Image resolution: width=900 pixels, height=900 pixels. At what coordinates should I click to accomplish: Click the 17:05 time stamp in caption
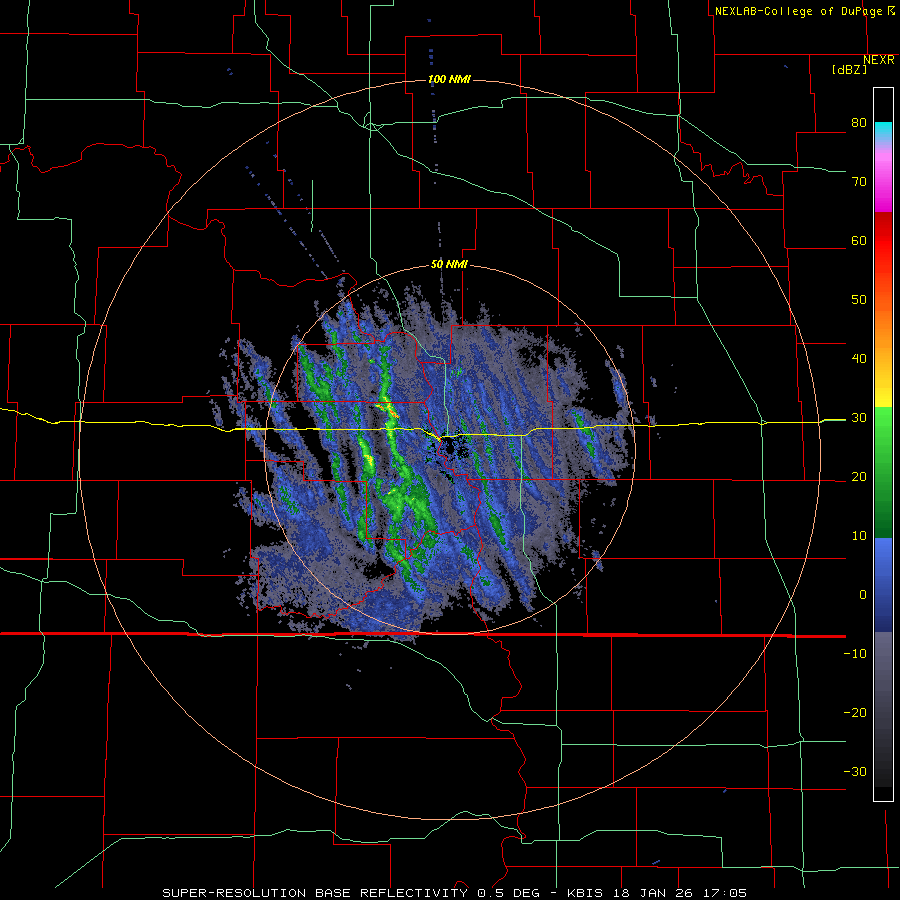(x=727, y=893)
